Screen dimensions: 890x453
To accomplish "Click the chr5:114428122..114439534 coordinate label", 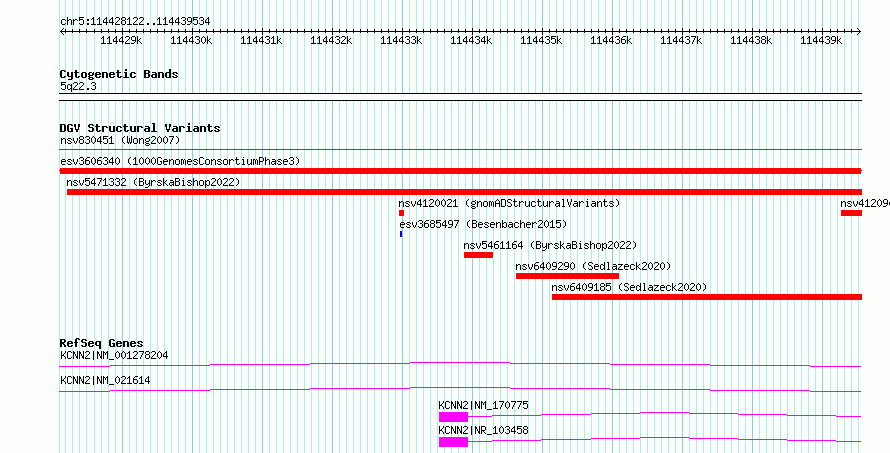I will (135, 22).
